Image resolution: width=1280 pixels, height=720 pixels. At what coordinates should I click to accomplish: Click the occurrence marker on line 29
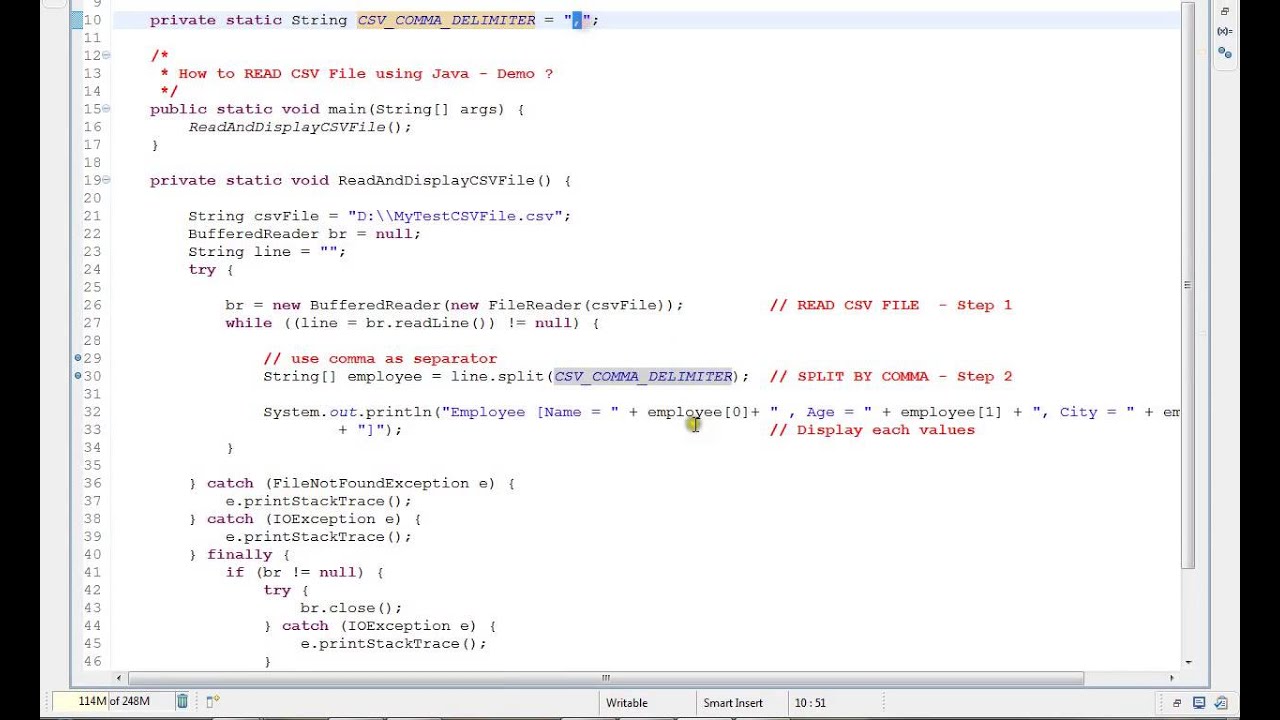pyautogui.click(x=77, y=358)
